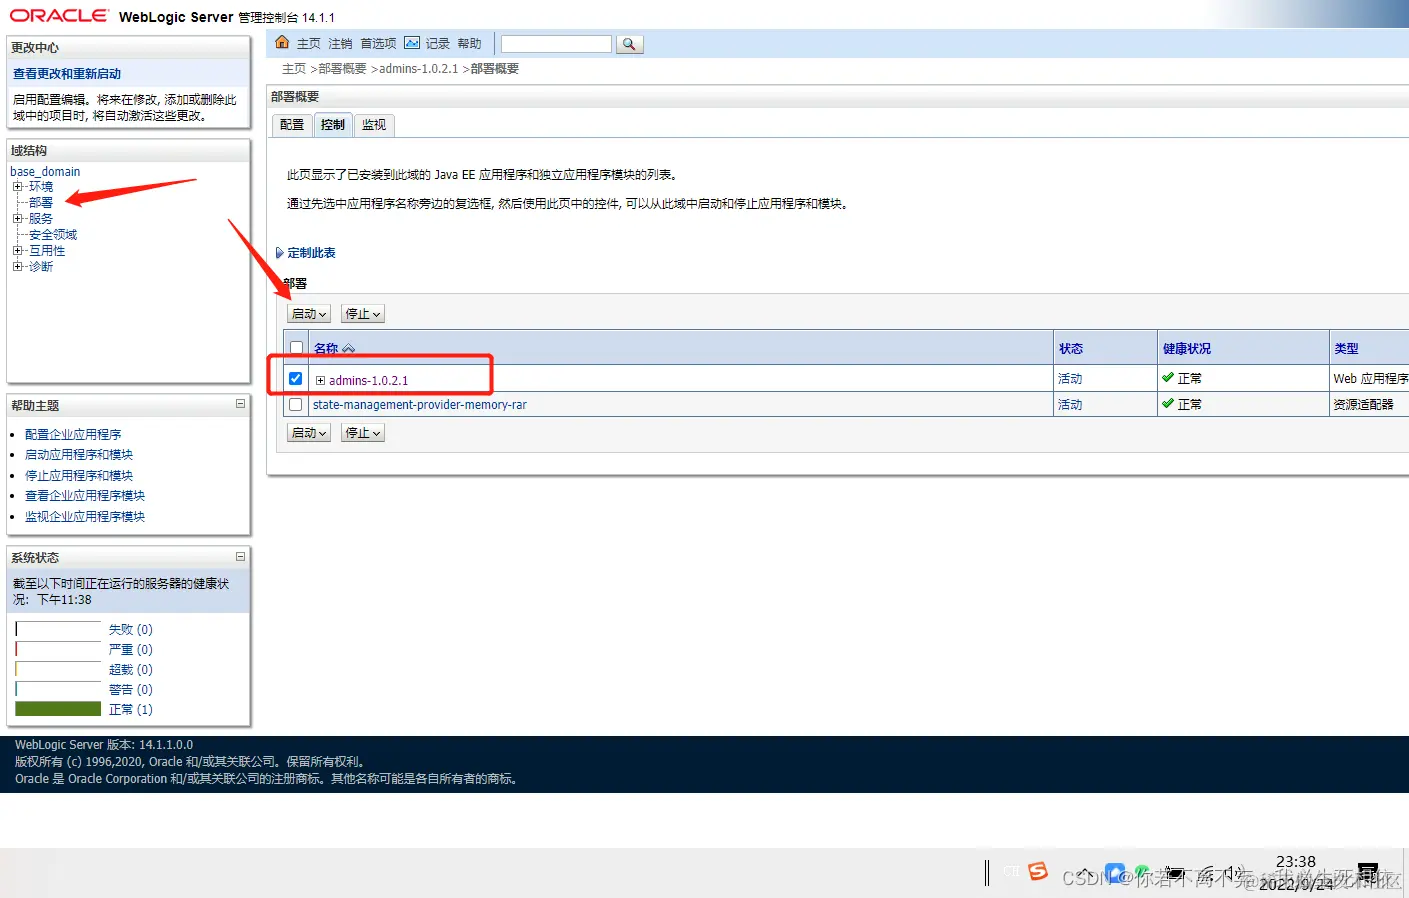Select 部署 in the domain tree
This screenshot has height=898, width=1409.
(41, 202)
